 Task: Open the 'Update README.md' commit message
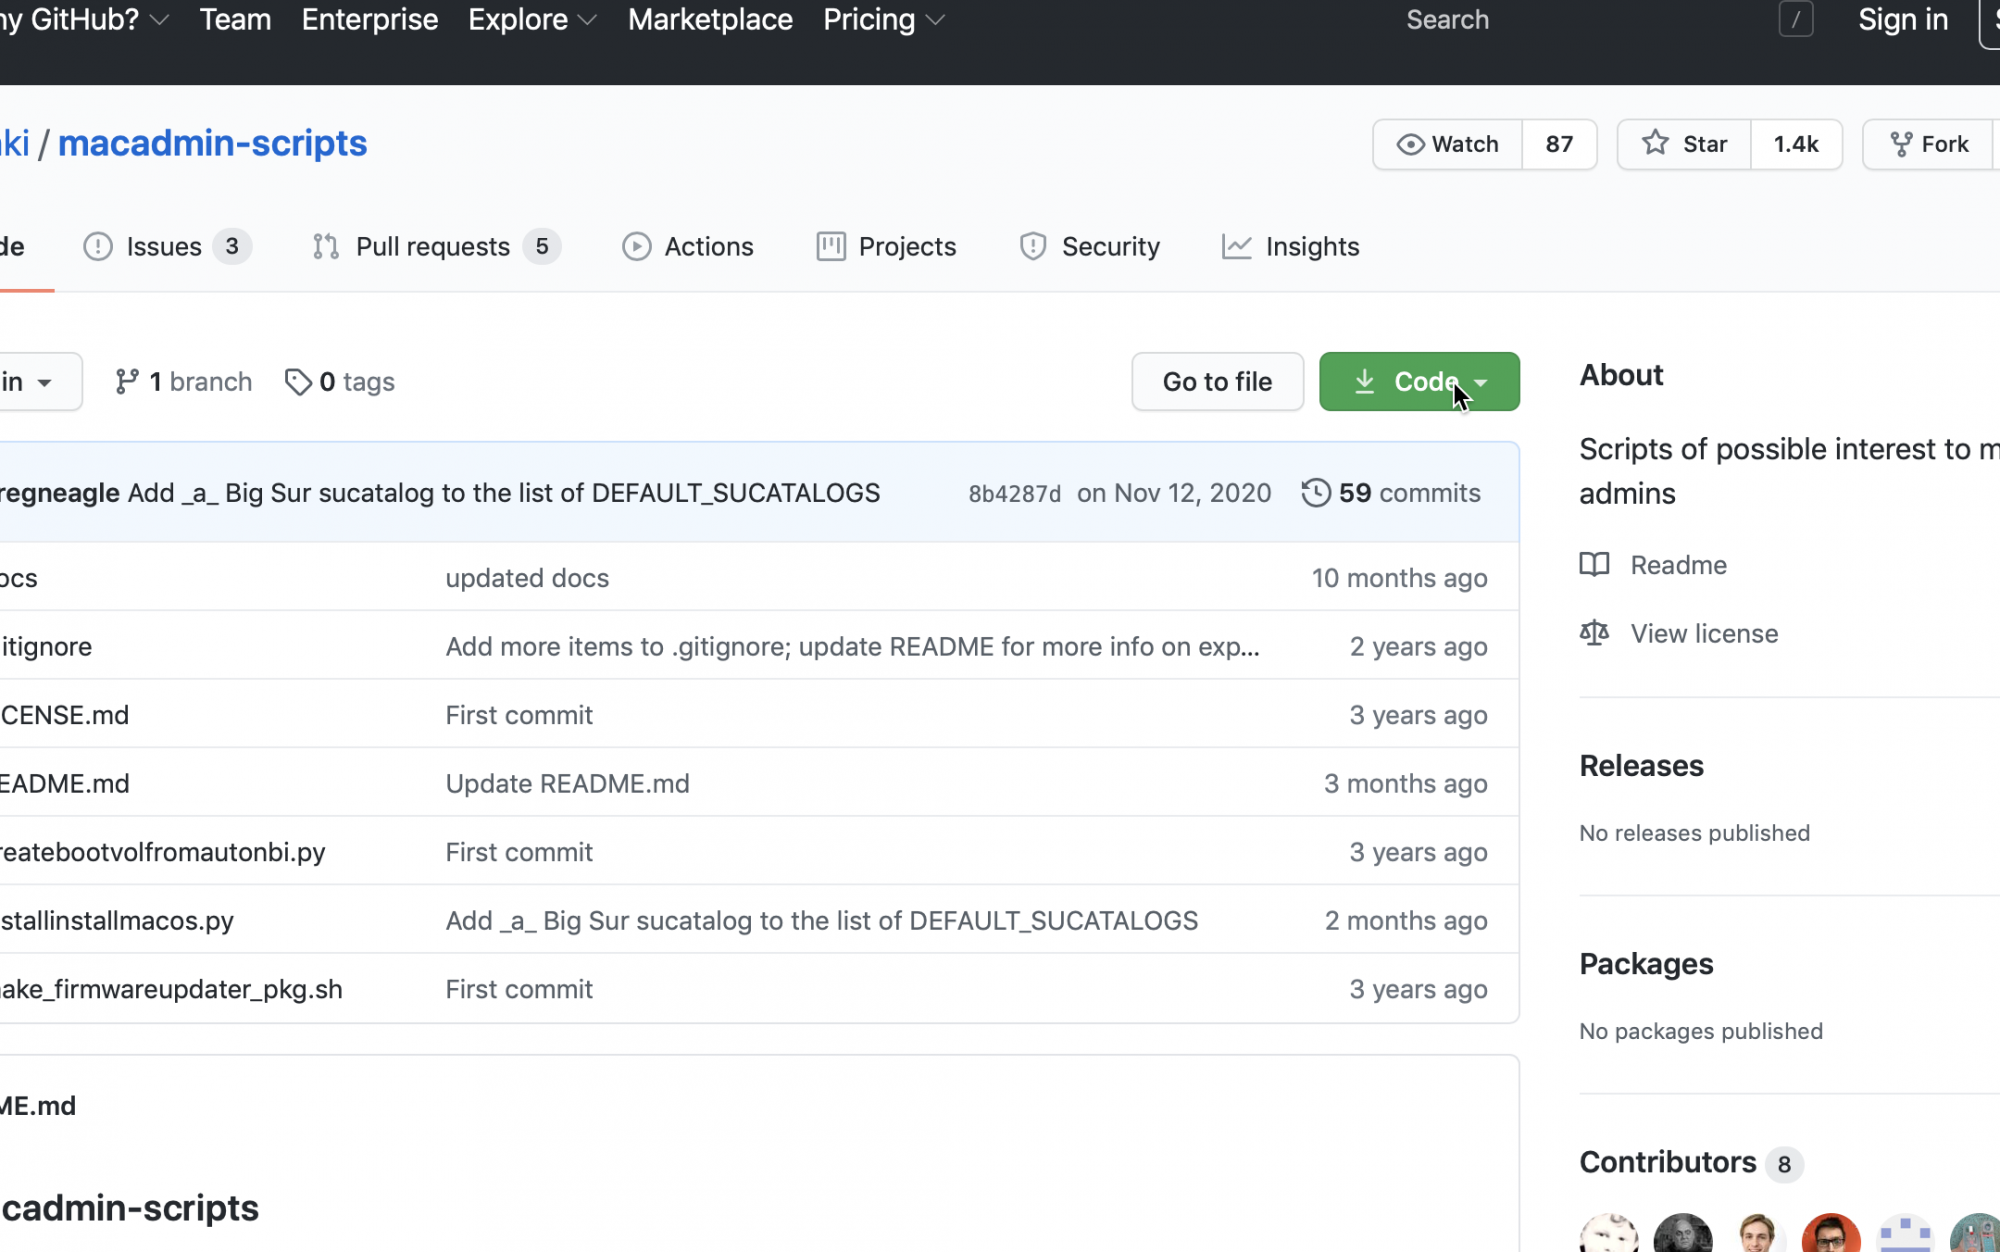coord(567,784)
